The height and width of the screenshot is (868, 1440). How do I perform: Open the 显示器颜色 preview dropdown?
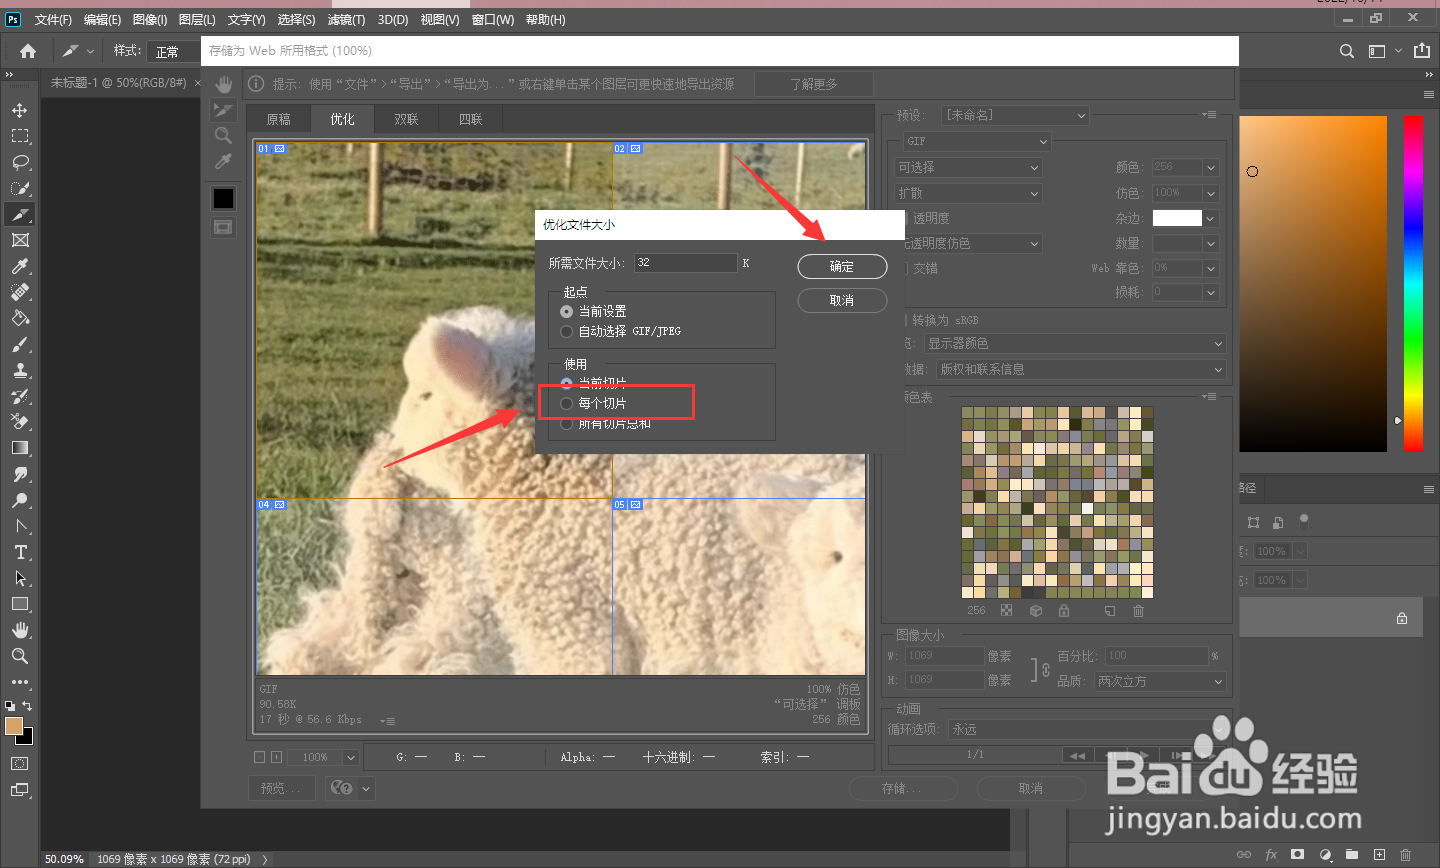pos(1075,343)
